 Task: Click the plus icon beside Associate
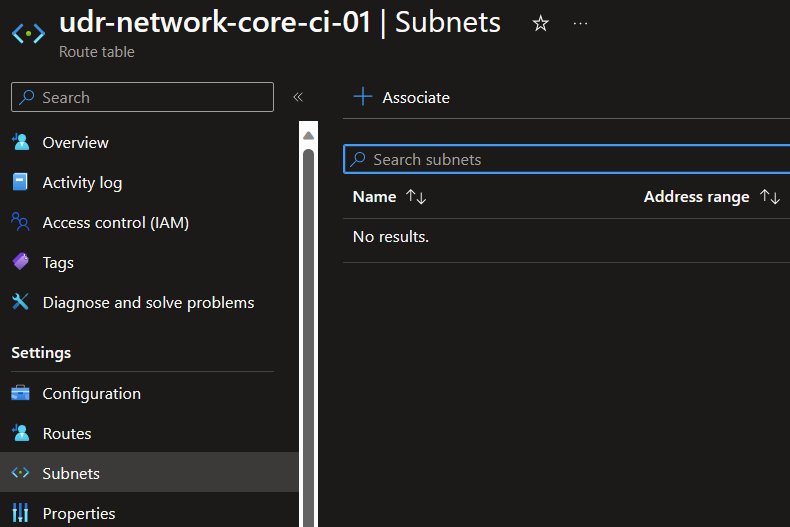(x=363, y=96)
